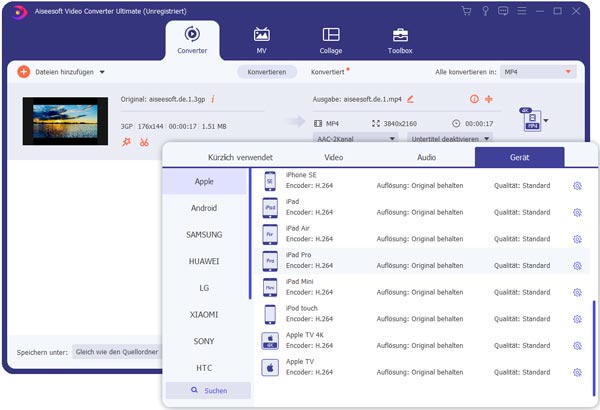Open the MV module
This screenshot has height=410, width=600.
(263, 38)
